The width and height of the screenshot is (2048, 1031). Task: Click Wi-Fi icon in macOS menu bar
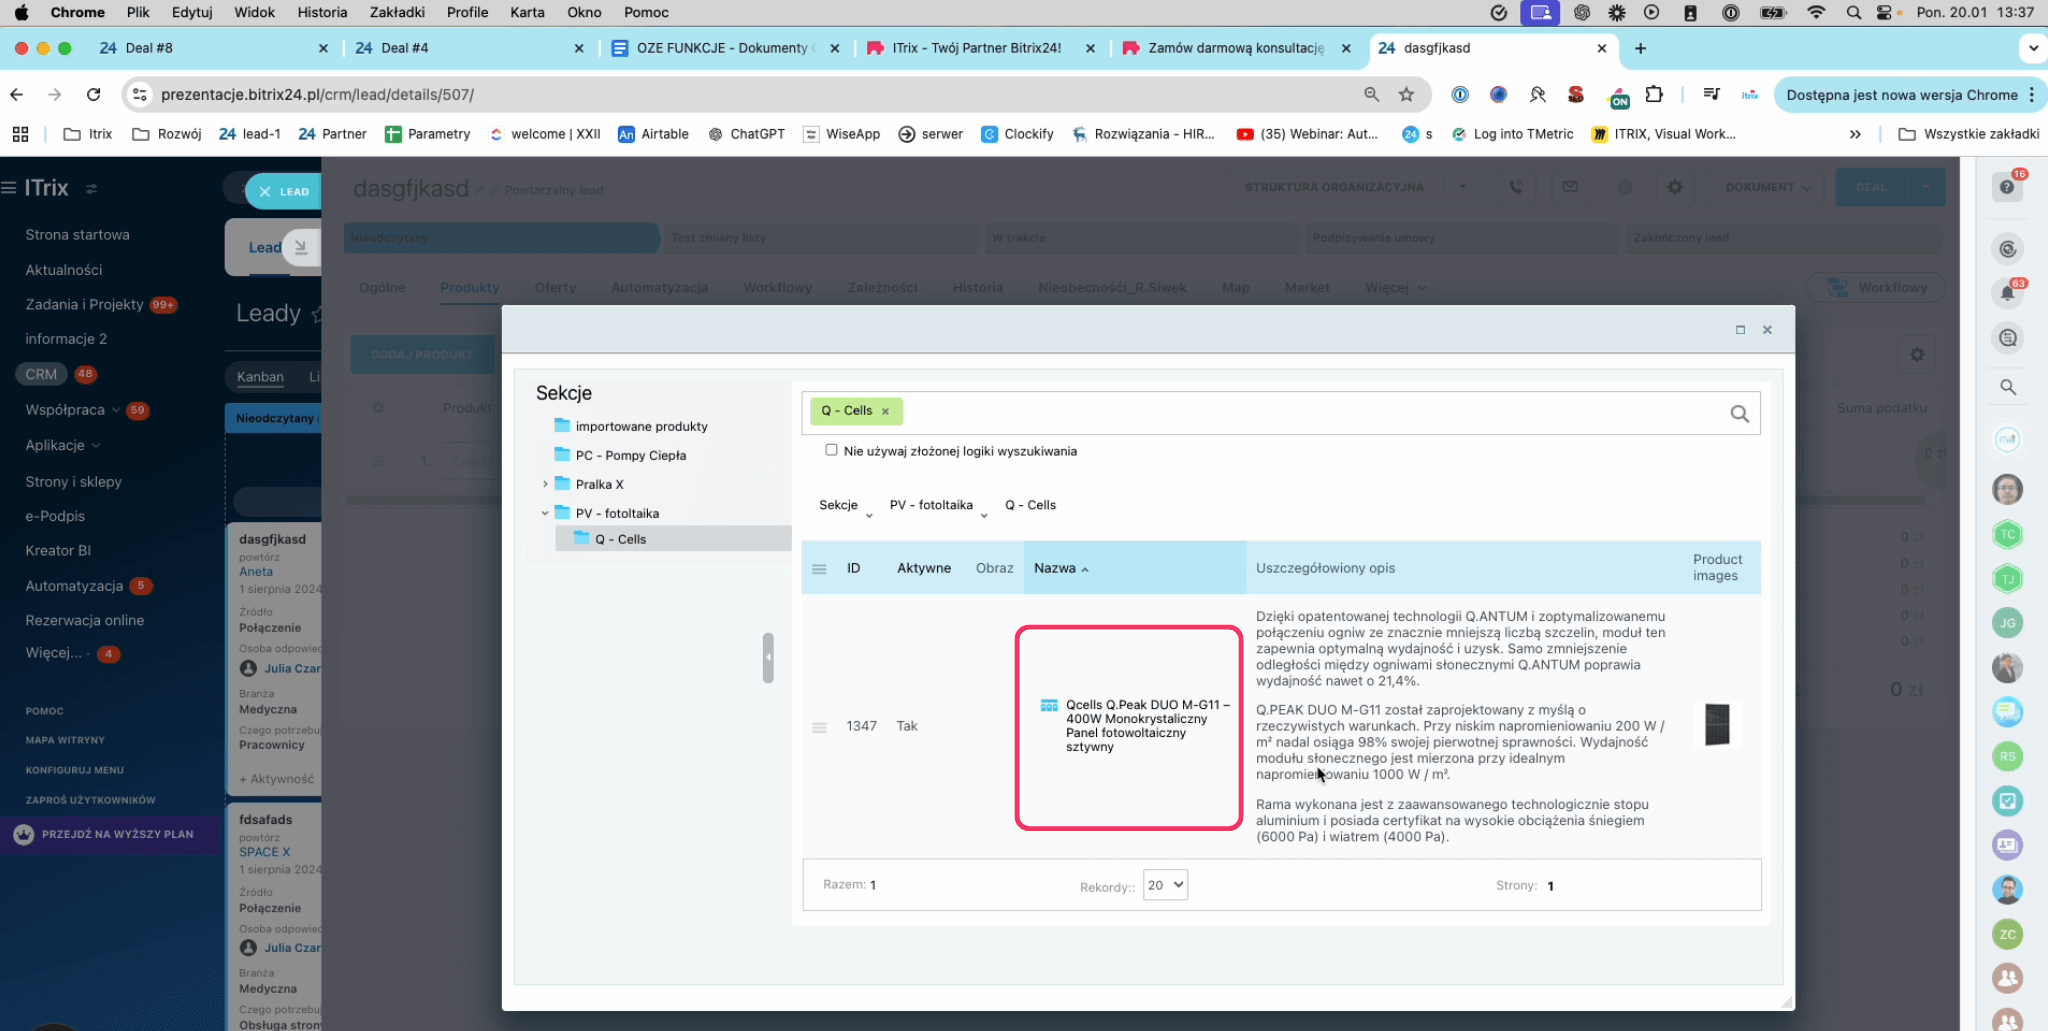[x=1816, y=12]
